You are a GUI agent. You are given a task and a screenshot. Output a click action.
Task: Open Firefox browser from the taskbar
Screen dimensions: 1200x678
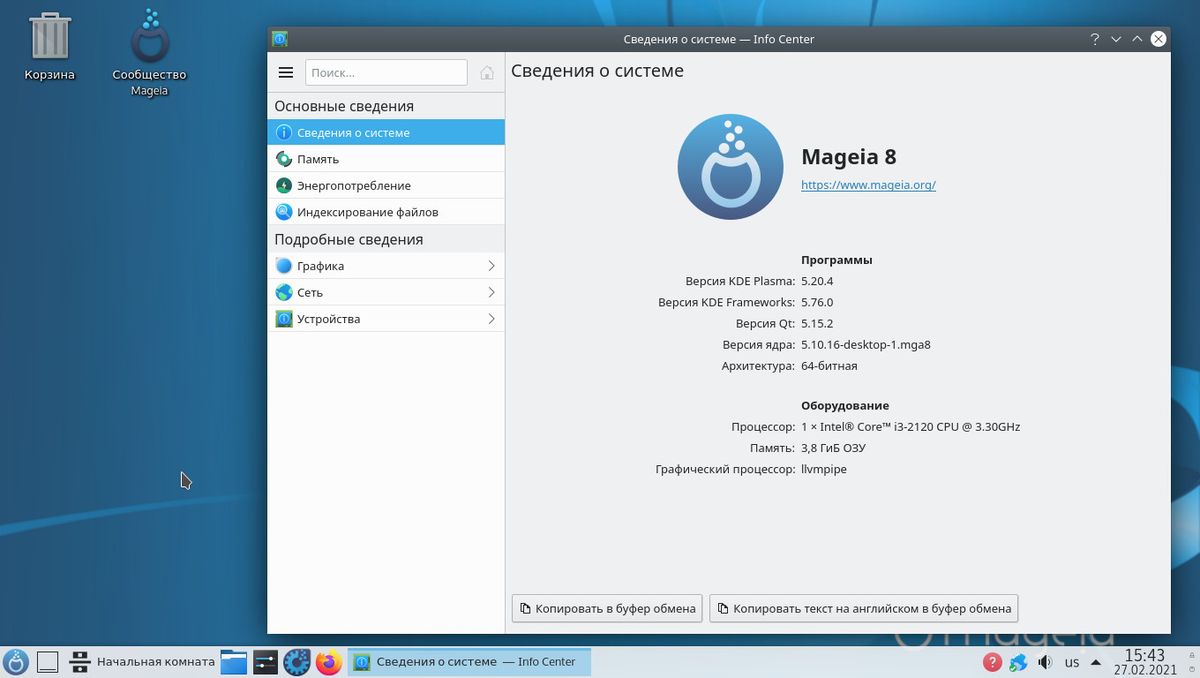(x=328, y=662)
